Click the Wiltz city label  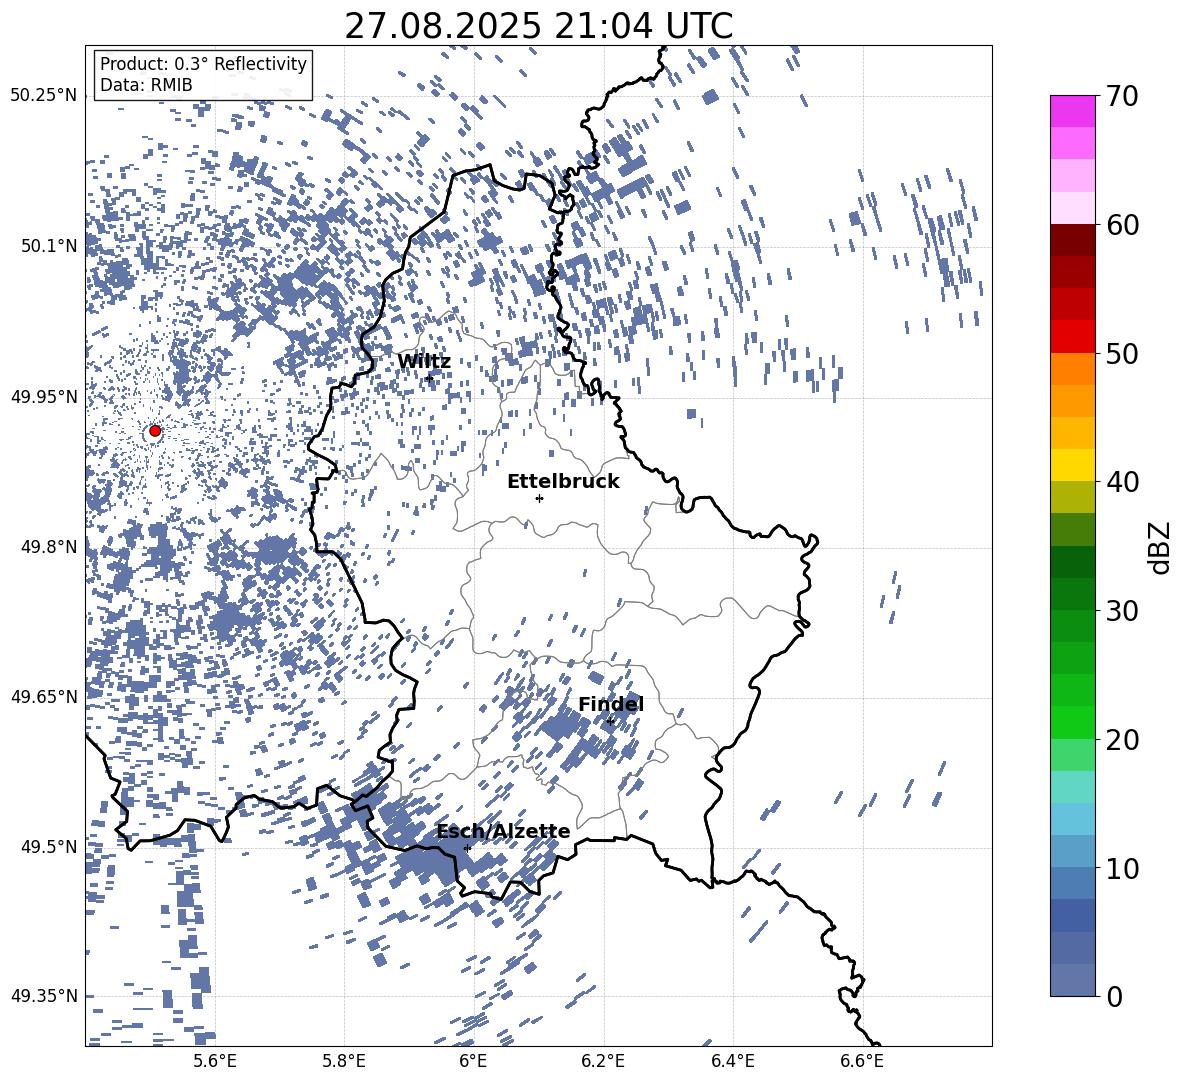click(x=424, y=362)
